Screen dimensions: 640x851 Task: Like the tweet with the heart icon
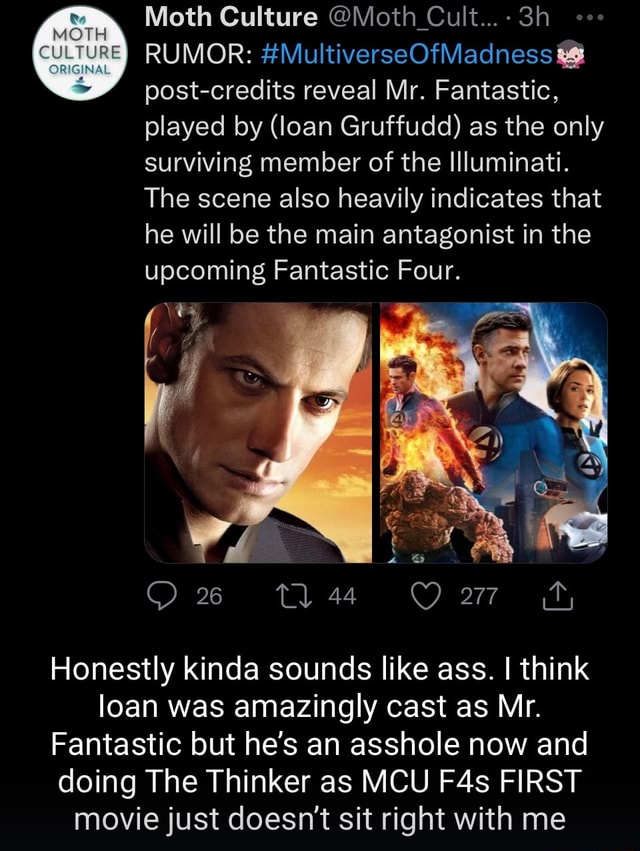[x=432, y=598]
